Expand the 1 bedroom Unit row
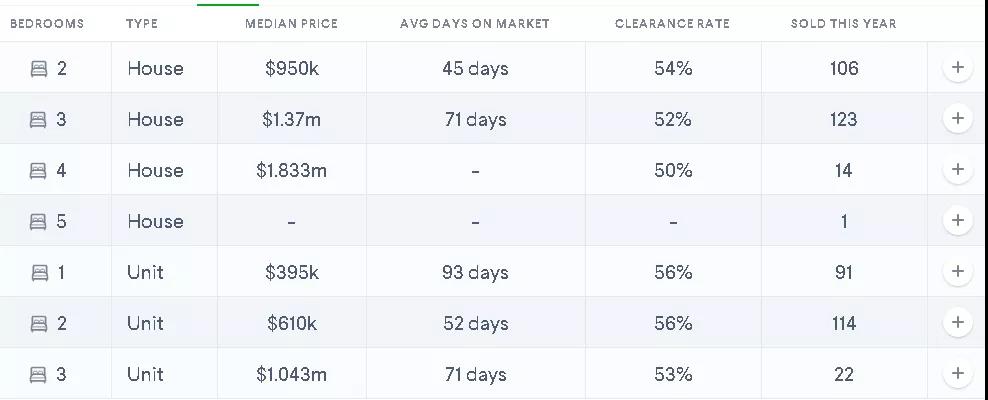Image resolution: width=988 pixels, height=400 pixels. tap(957, 272)
